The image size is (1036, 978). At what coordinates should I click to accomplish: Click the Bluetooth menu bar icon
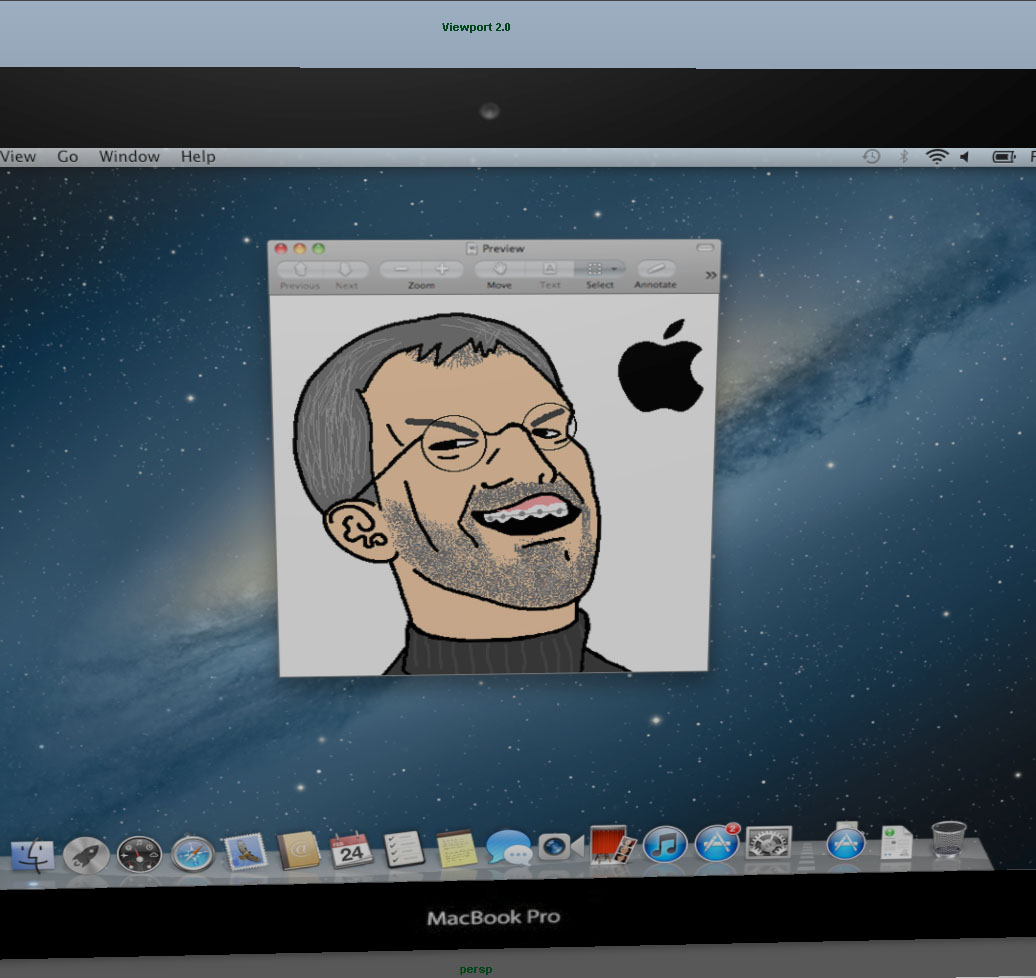coord(904,156)
